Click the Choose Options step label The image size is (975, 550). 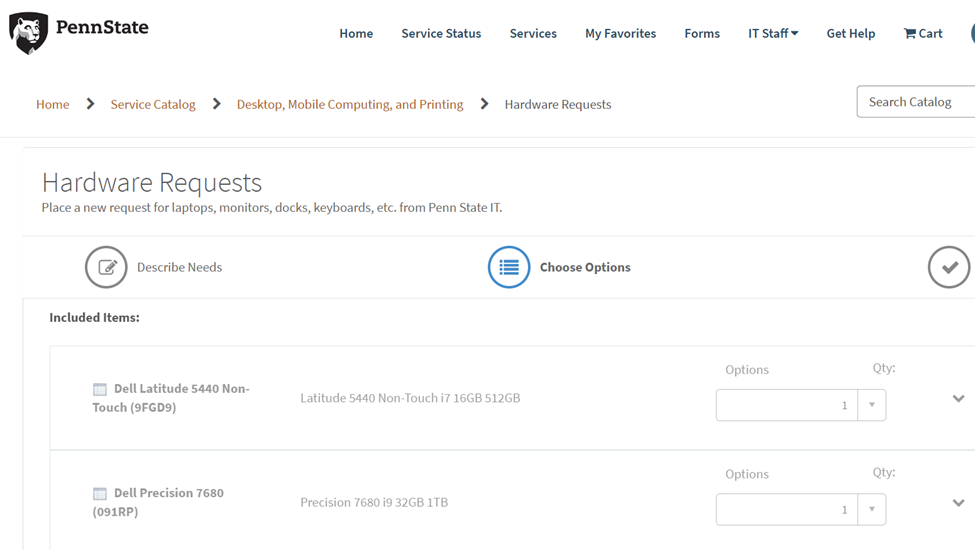tap(585, 267)
